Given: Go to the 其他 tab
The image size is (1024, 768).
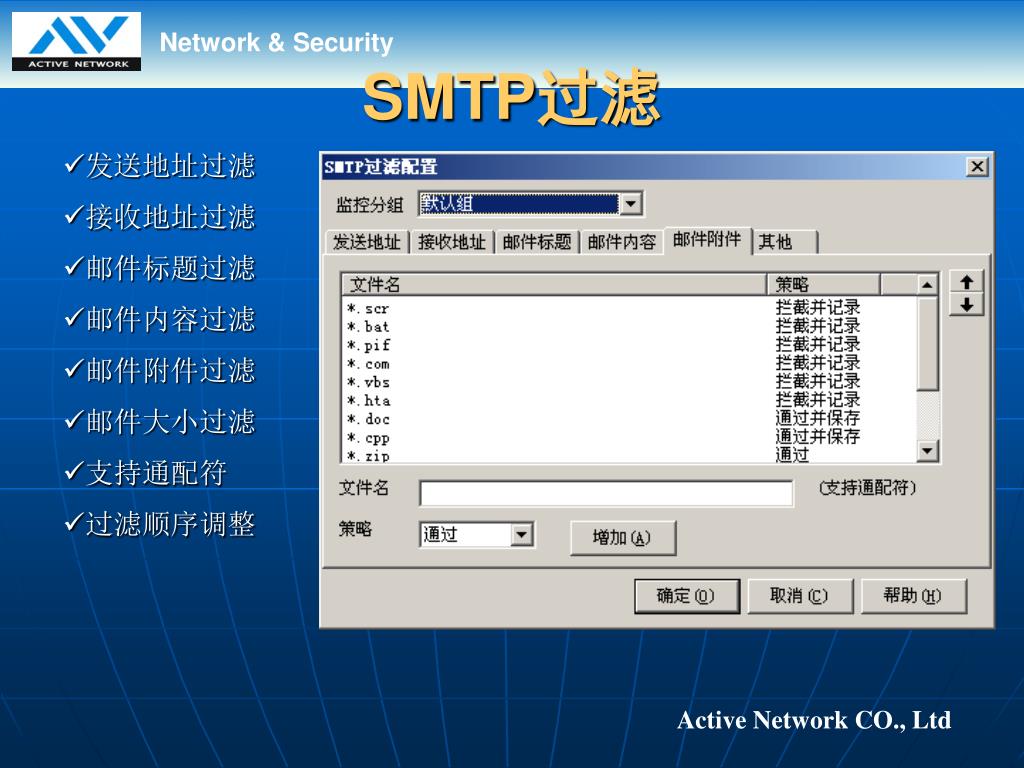Looking at the screenshot, I should tap(784, 242).
